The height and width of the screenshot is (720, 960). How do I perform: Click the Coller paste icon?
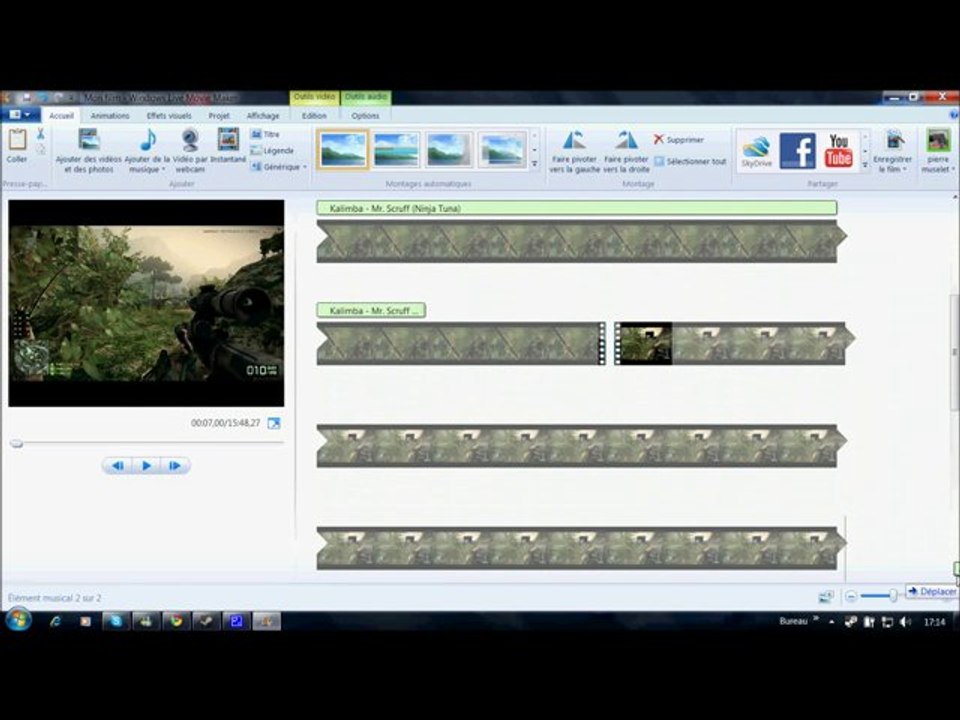coord(17,140)
